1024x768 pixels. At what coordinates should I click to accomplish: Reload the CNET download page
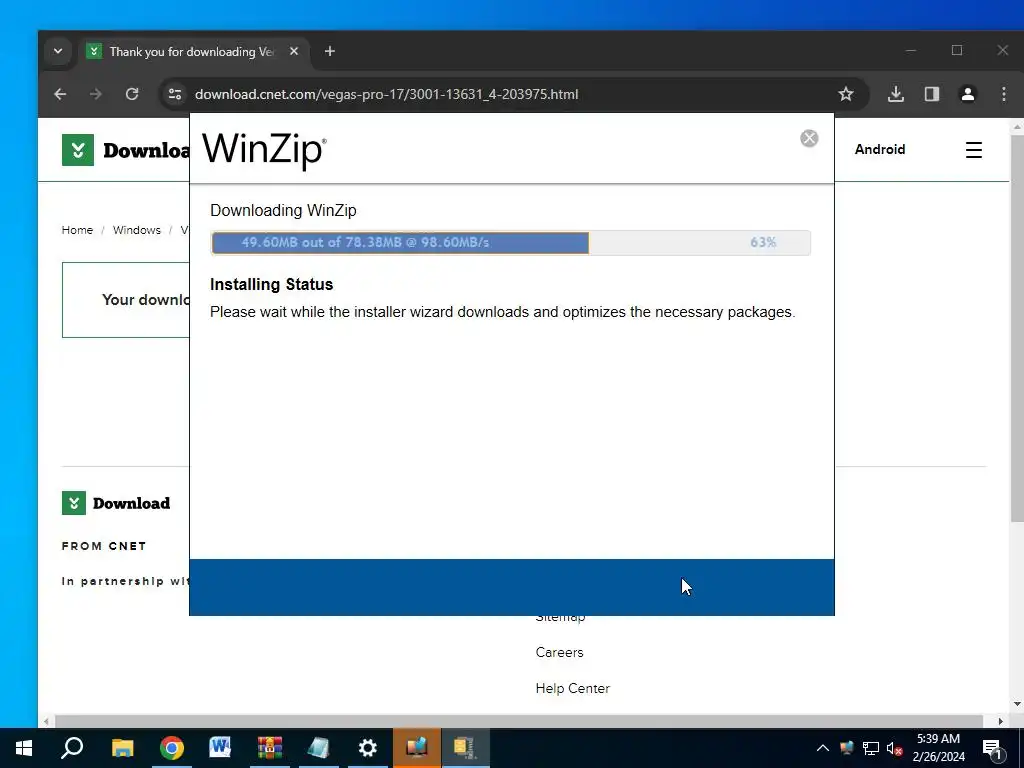132,94
